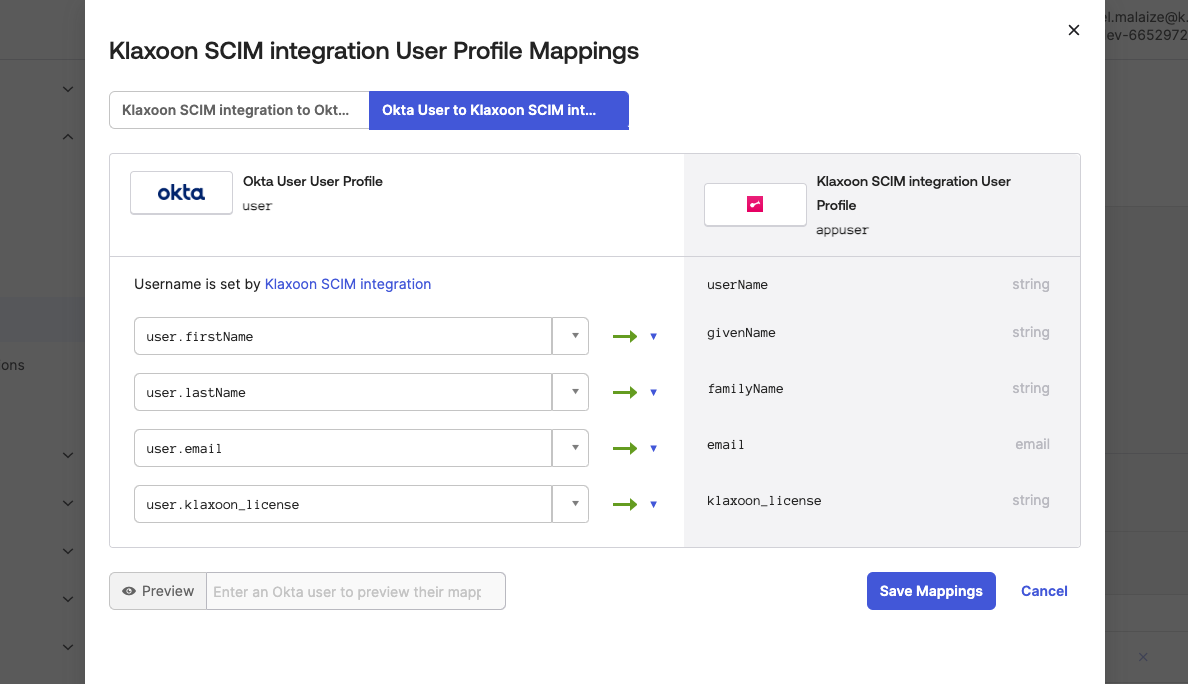1188x684 pixels.
Task: Click the eye Preview button
Action: 158,591
